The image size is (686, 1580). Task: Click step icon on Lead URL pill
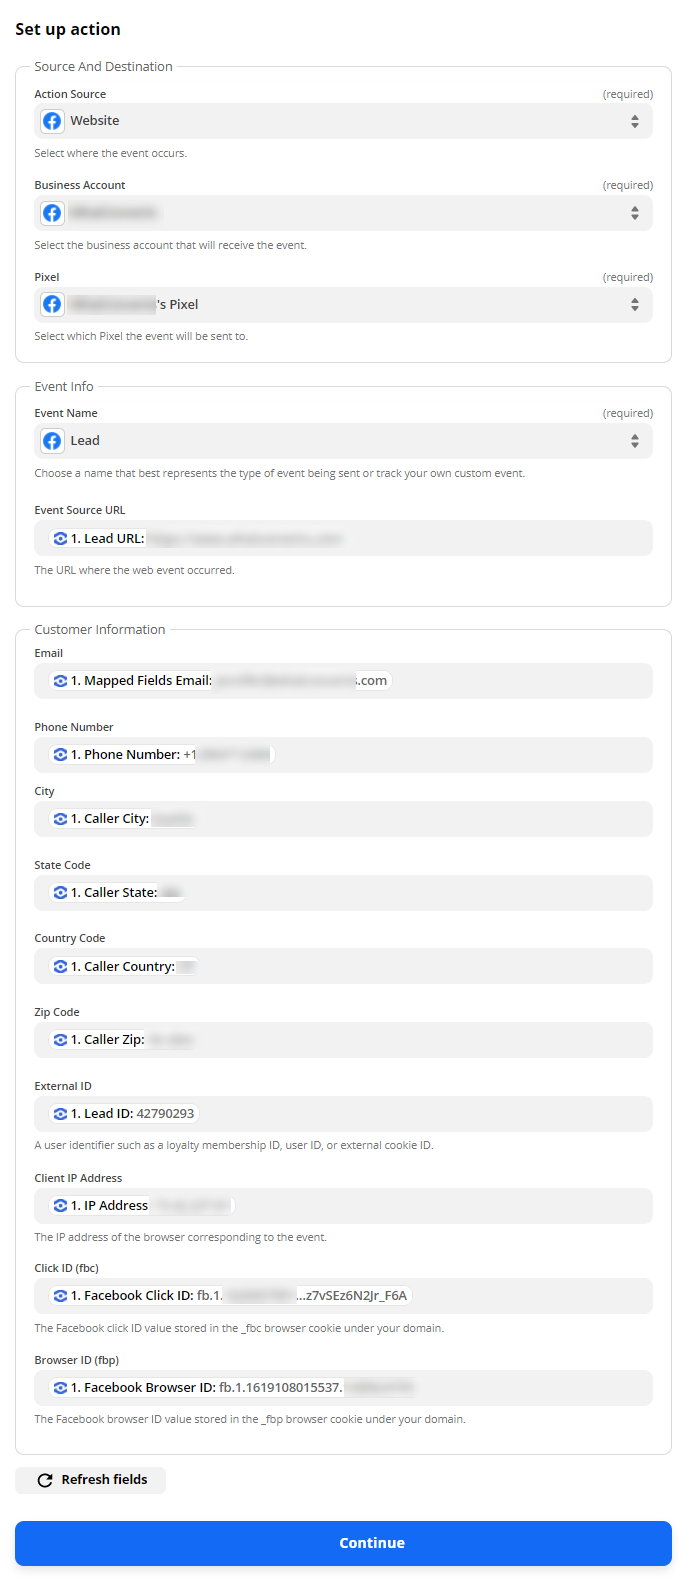tap(60, 539)
